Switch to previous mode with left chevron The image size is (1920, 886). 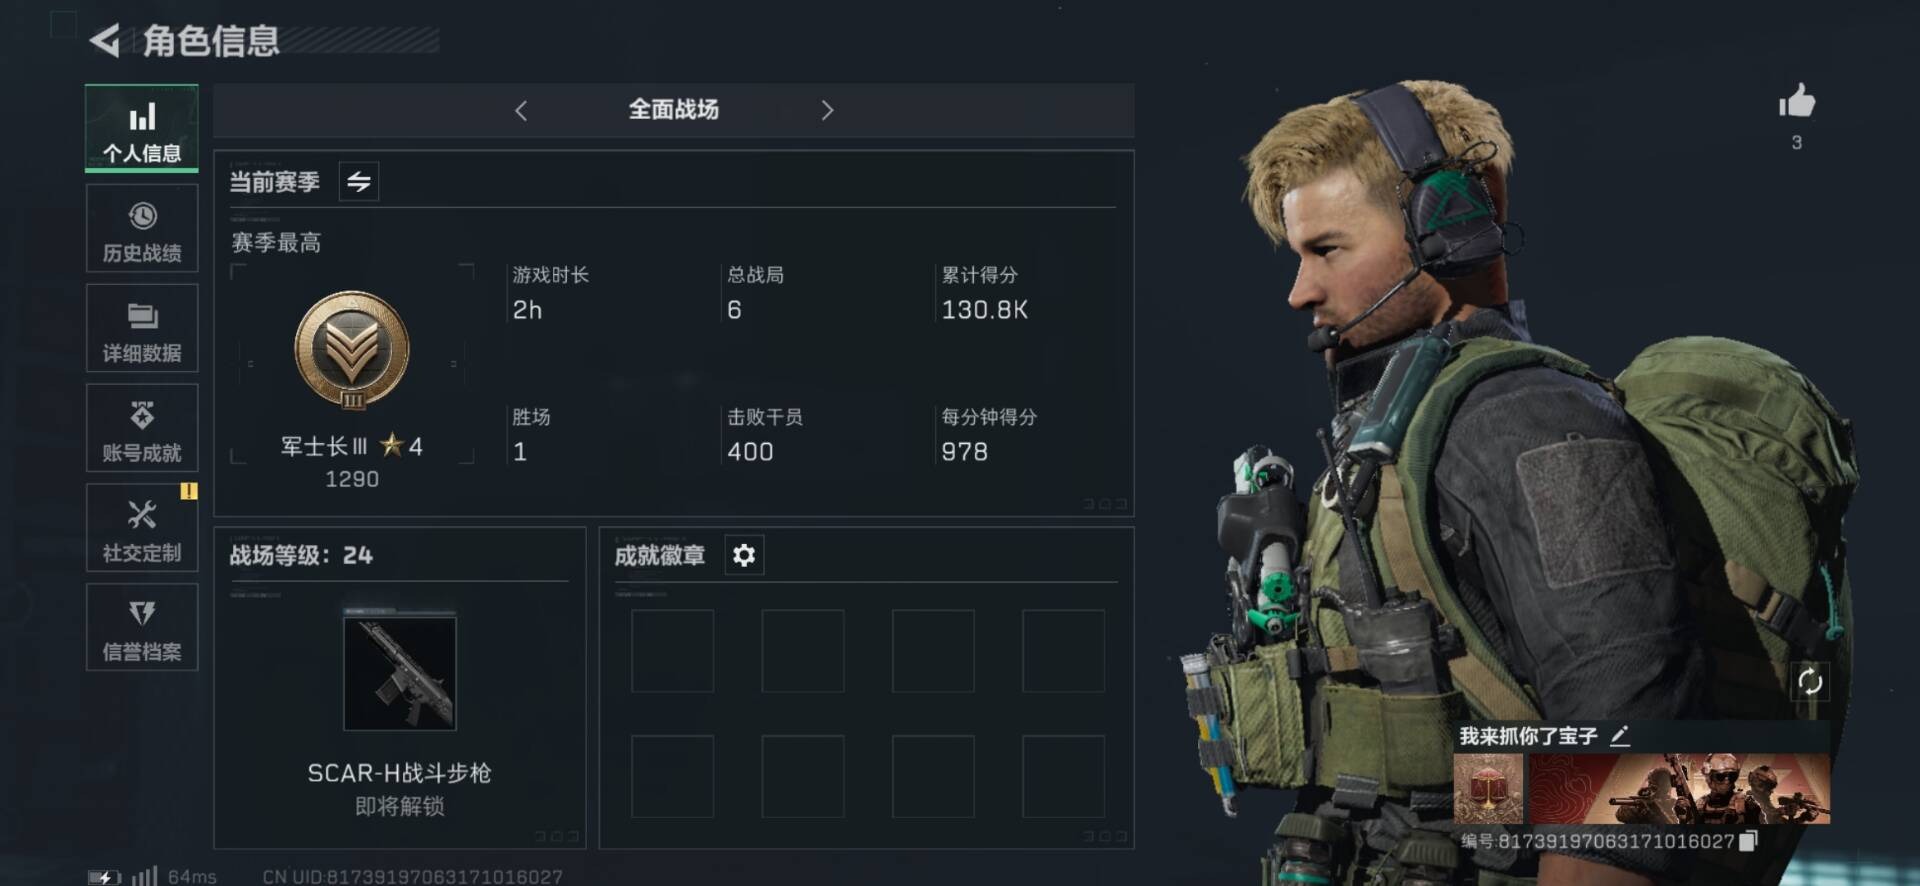521,110
